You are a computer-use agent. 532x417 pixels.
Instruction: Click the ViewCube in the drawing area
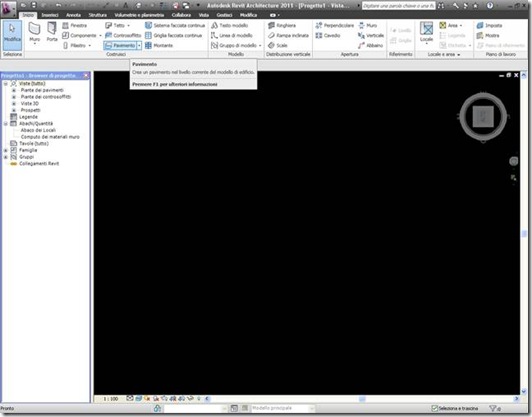[483, 116]
